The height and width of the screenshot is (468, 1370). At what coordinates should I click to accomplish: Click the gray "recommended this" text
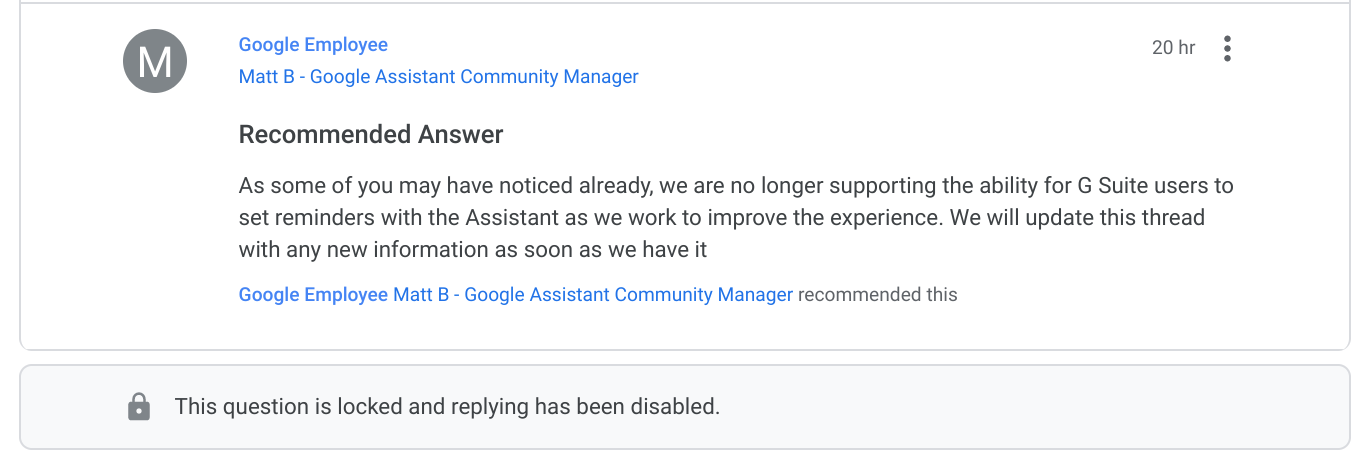[x=877, y=295]
